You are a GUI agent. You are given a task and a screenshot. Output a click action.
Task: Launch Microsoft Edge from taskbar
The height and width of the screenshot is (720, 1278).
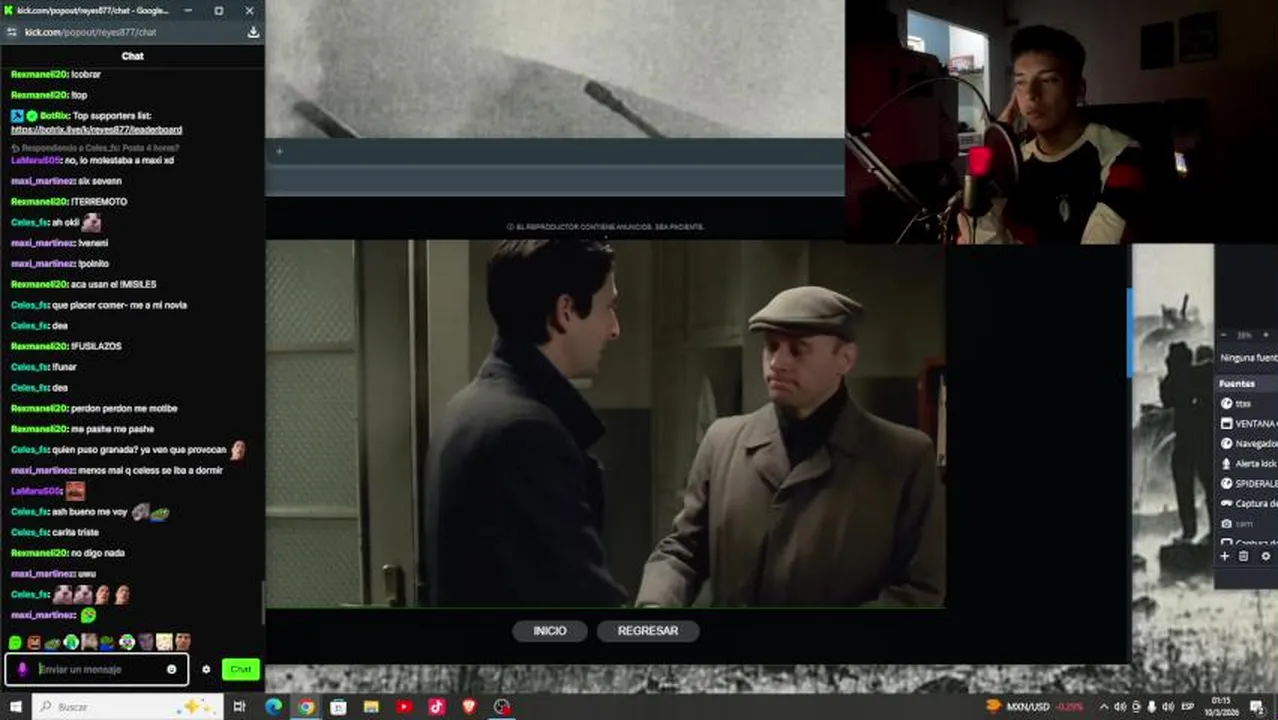pos(274,707)
